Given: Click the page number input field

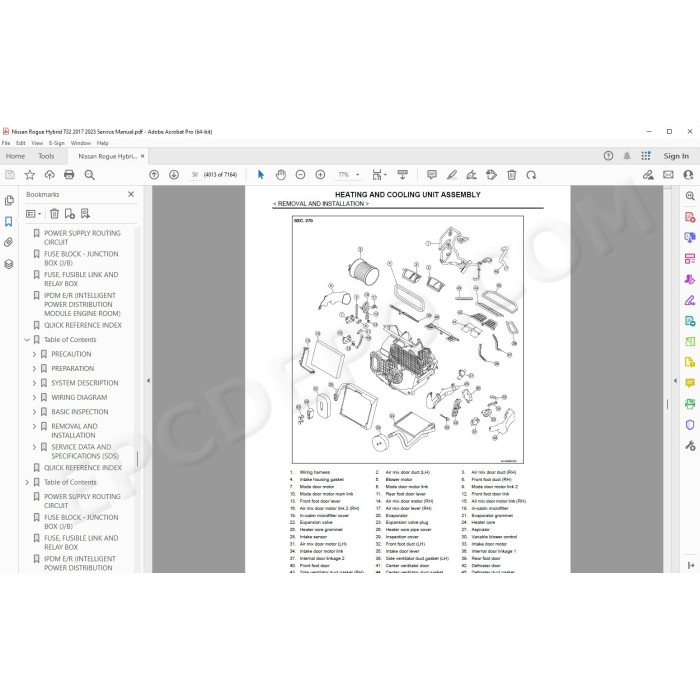Looking at the screenshot, I should tap(195, 175).
